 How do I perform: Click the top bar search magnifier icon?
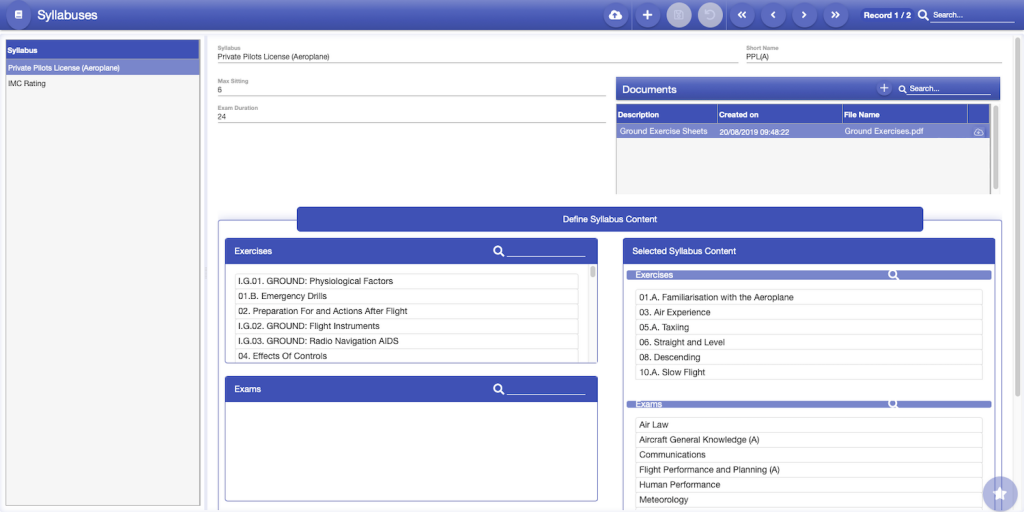[x=923, y=15]
